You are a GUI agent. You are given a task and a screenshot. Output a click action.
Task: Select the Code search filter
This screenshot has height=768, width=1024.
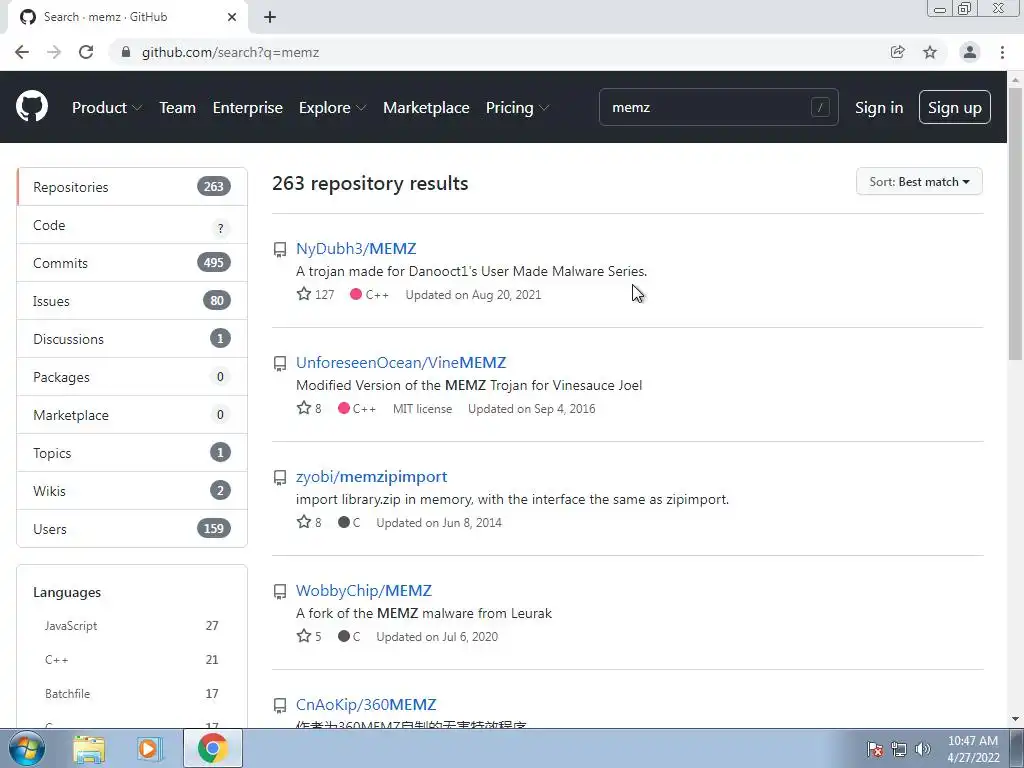coord(132,225)
